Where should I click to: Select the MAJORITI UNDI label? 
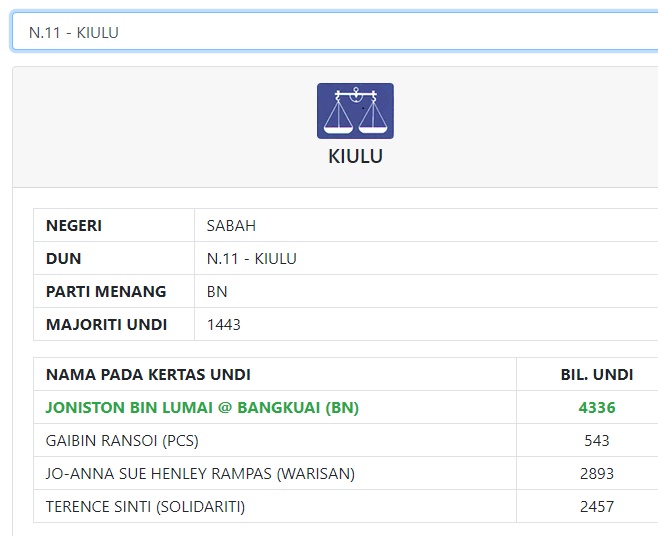(x=107, y=324)
